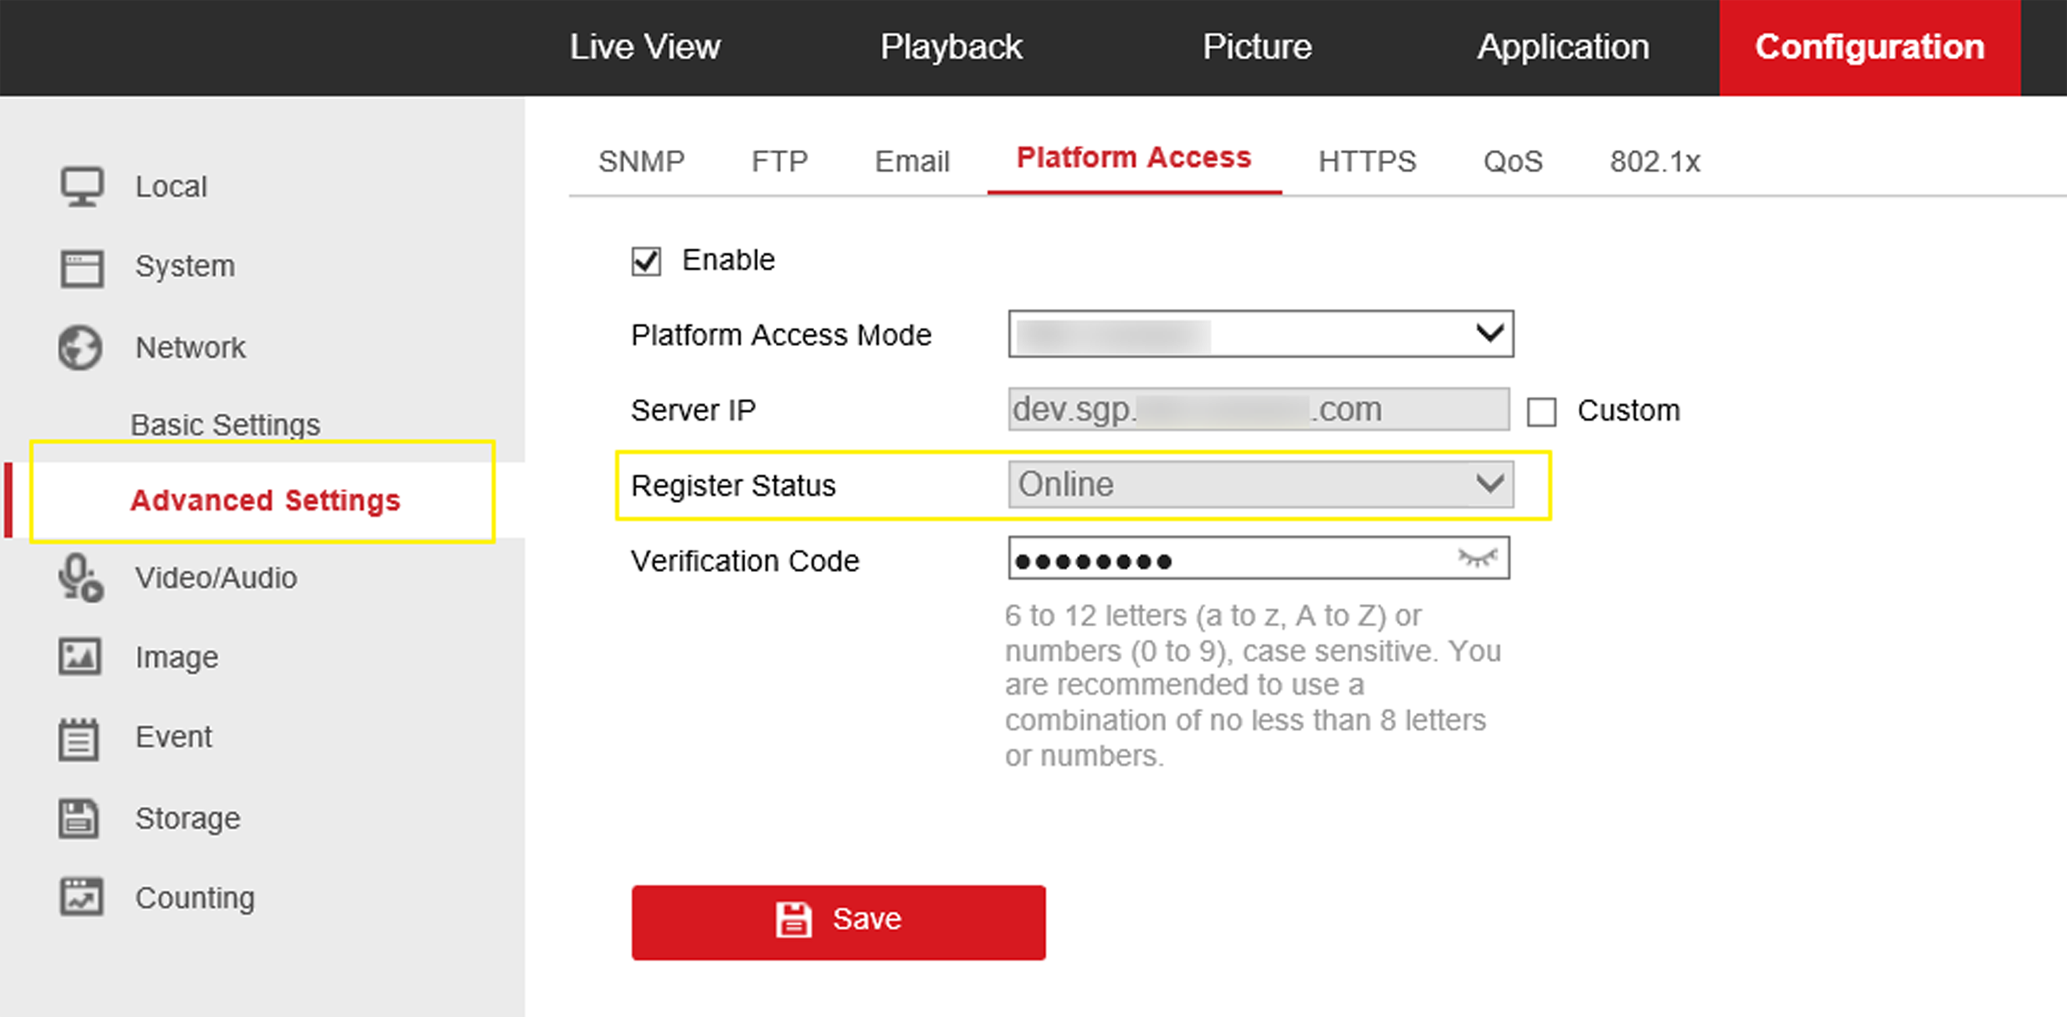Select the Image picture icon
Image resolution: width=2067 pixels, height=1017 pixels.
point(80,657)
